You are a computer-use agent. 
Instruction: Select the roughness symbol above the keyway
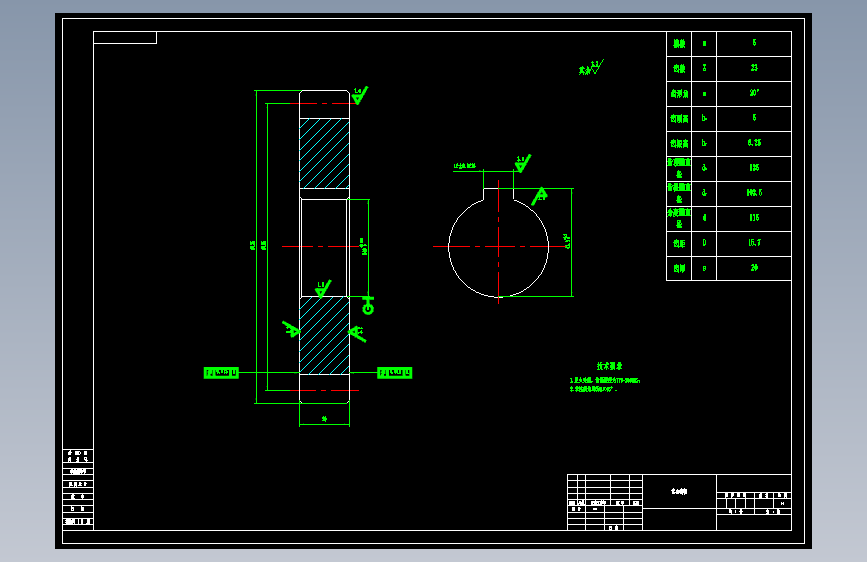pos(522,163)
